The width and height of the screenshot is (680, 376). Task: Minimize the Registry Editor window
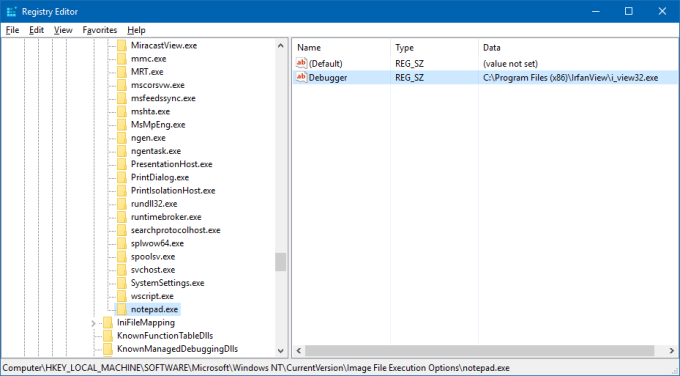[x=596, y=11]
